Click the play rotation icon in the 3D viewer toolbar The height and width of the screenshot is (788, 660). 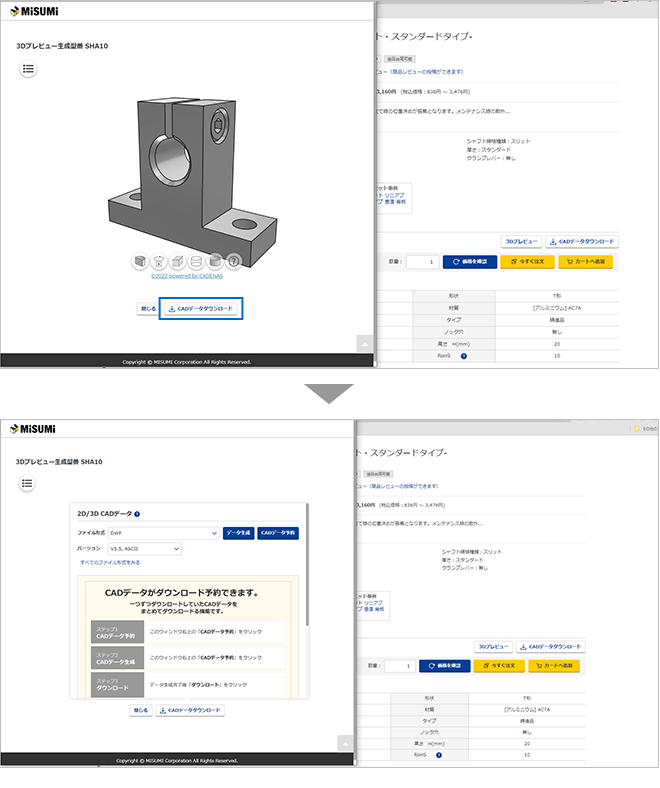[x=160, y=261]
